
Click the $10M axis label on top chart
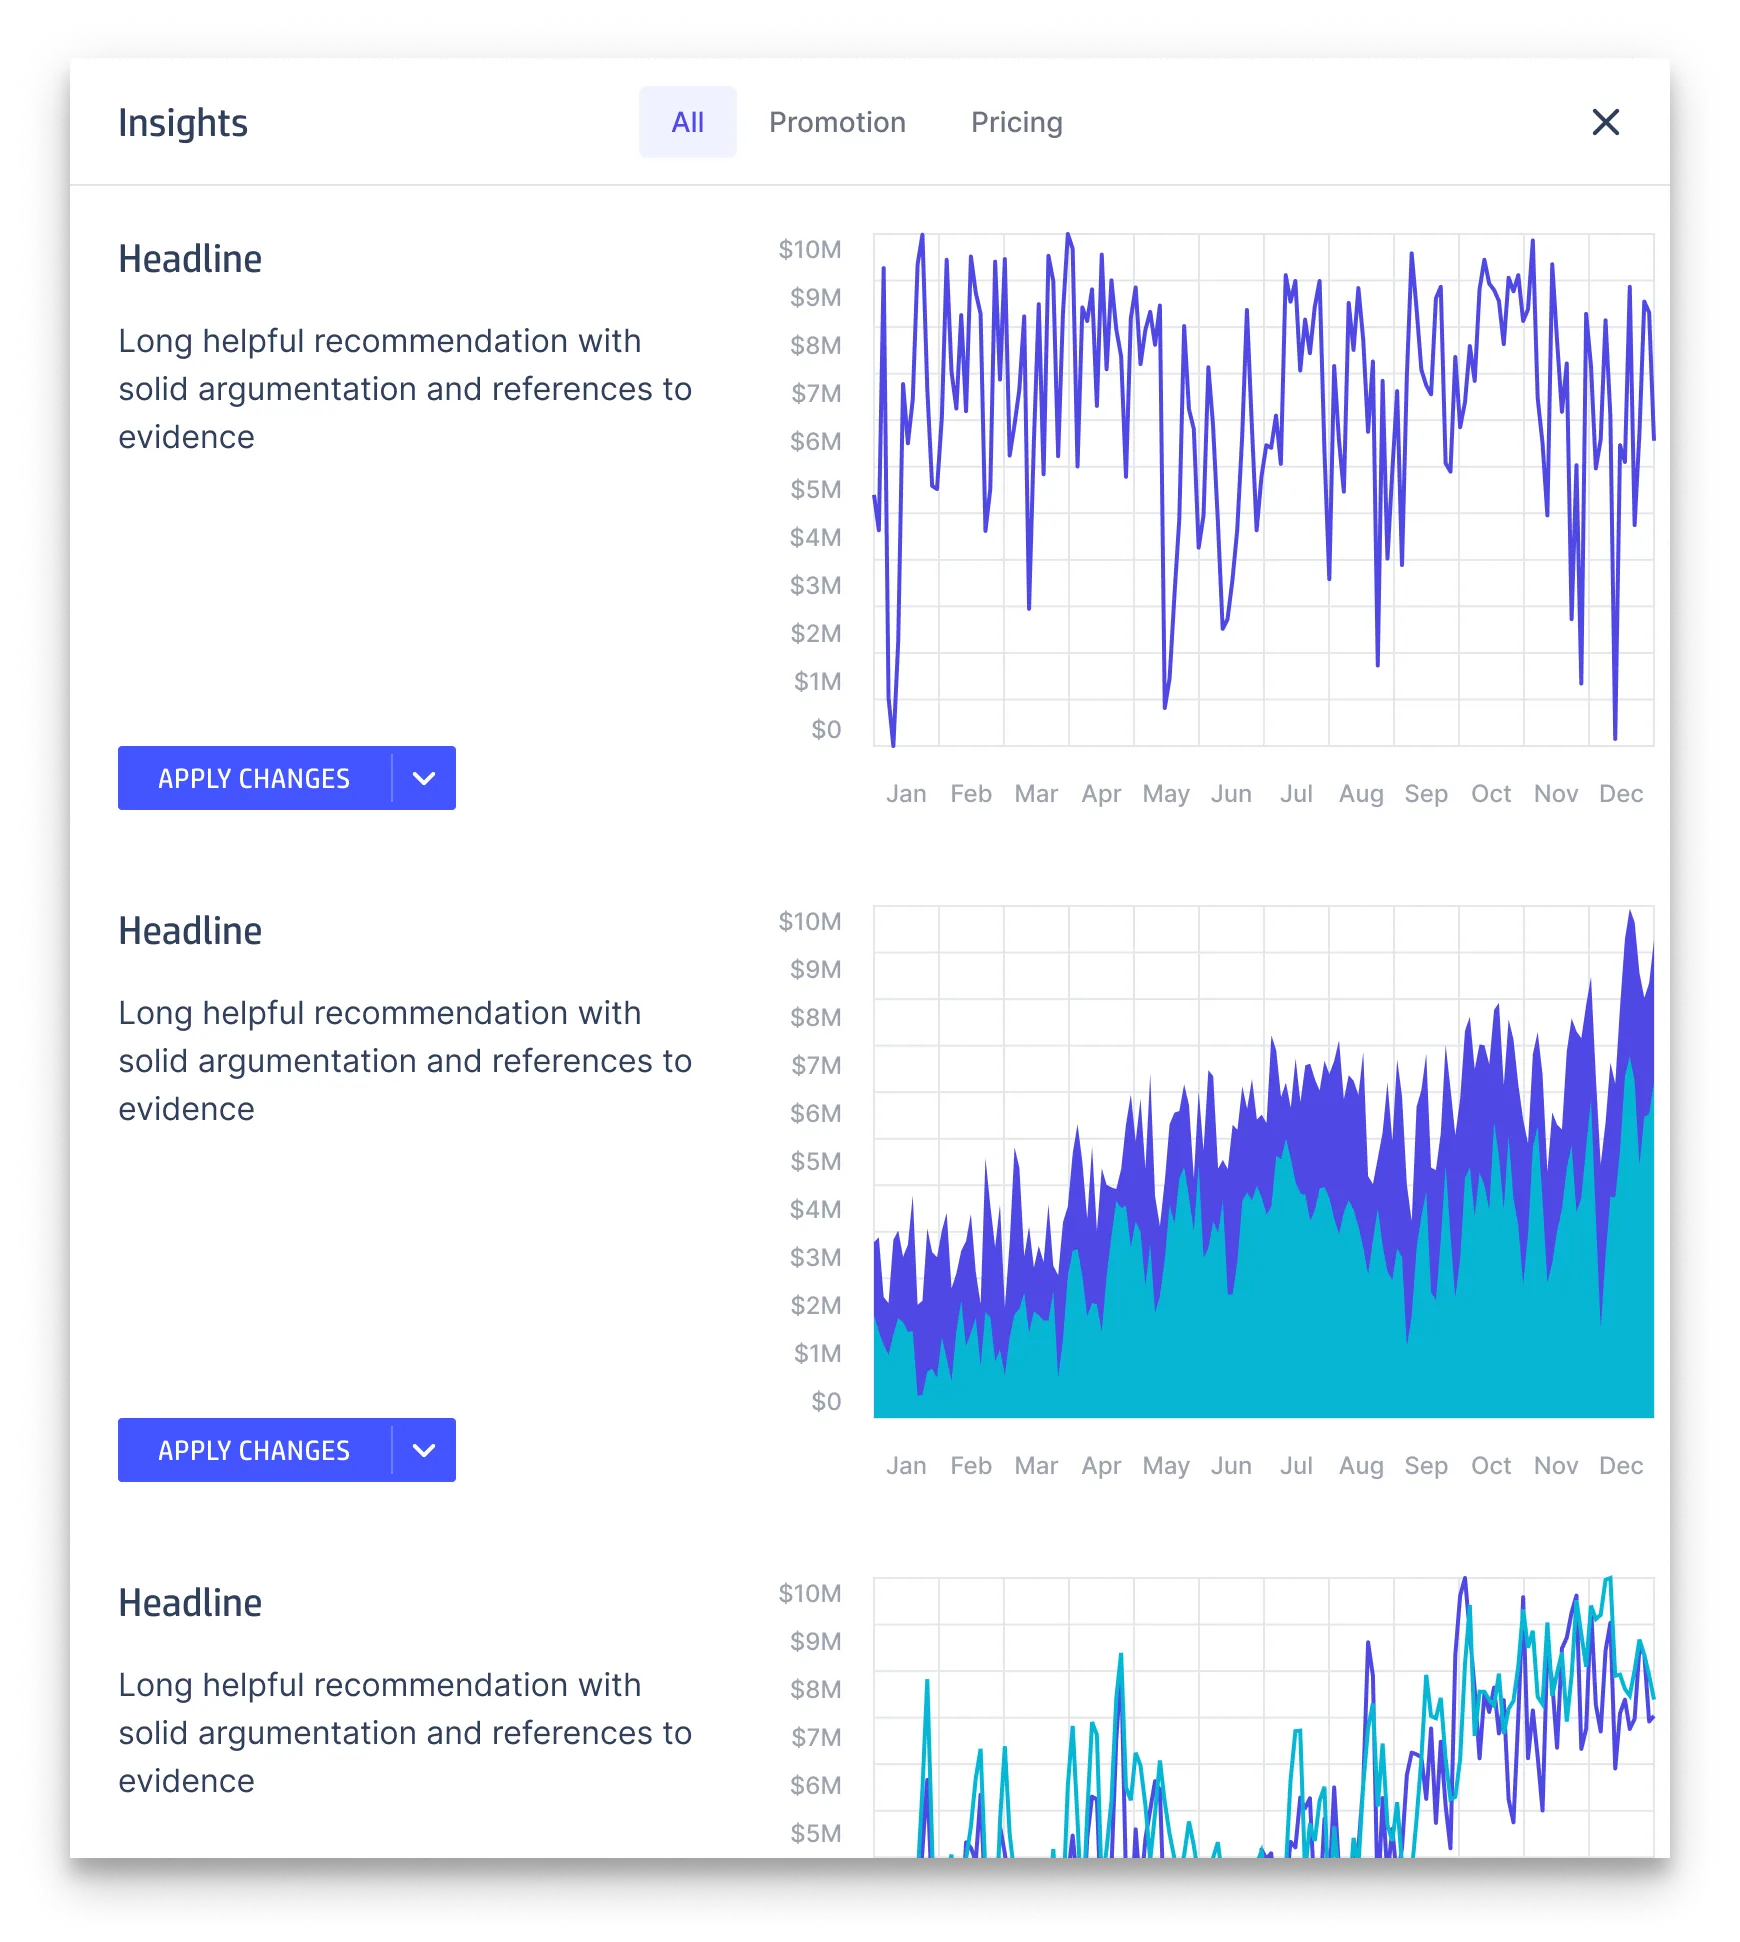810,250
